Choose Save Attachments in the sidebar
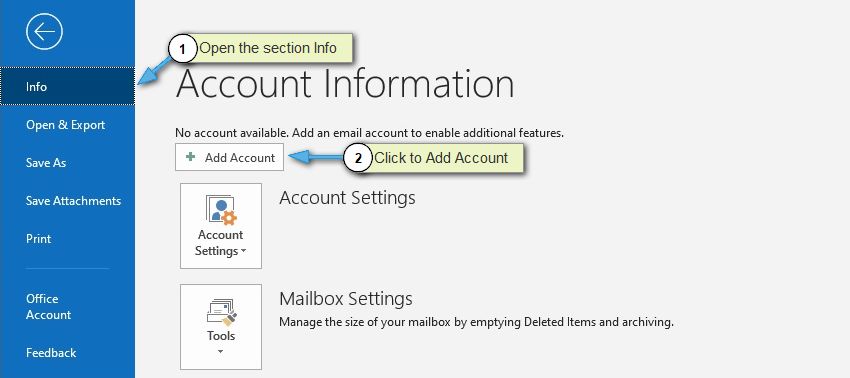Image resolution: width=850 pixels, height=378 pixels. (67, 201)
